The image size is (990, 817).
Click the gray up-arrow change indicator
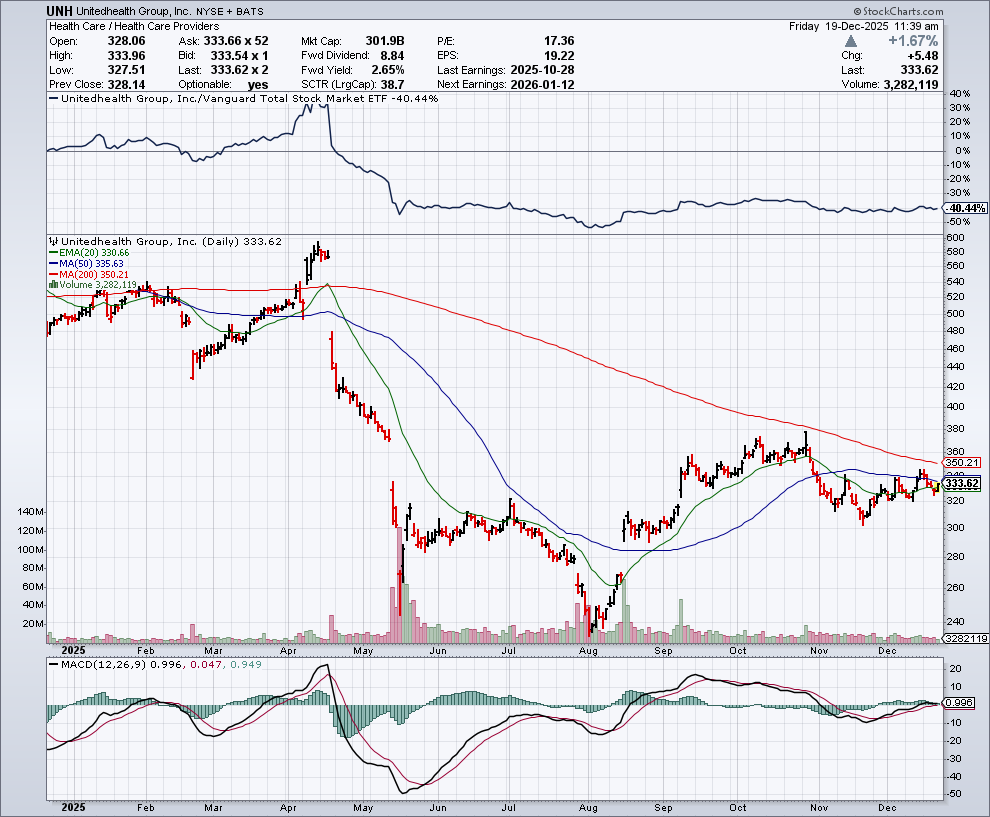tap(851, 41)
